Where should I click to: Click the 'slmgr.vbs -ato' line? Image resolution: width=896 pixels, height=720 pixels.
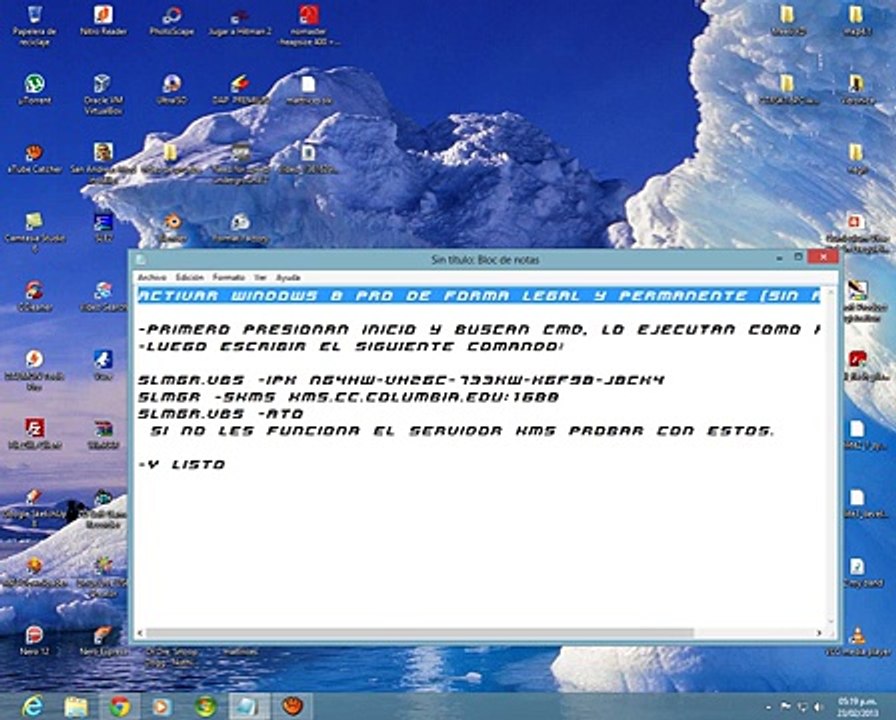click(221, 414)
